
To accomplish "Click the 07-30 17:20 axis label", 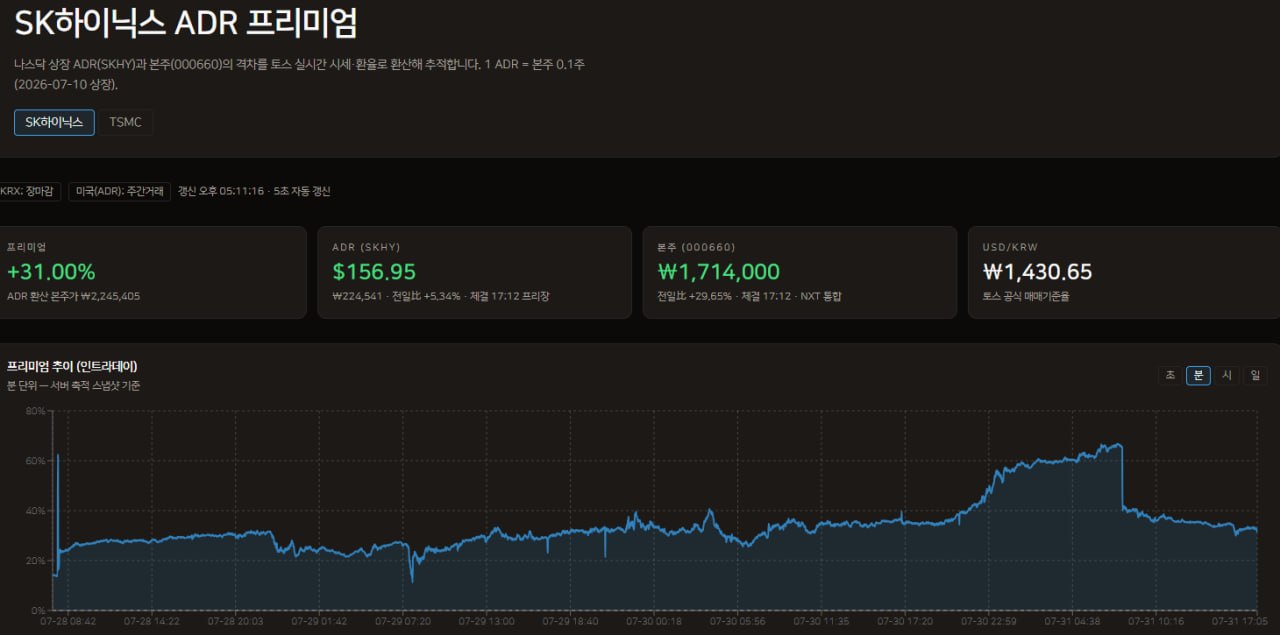I will pos(906,621).
